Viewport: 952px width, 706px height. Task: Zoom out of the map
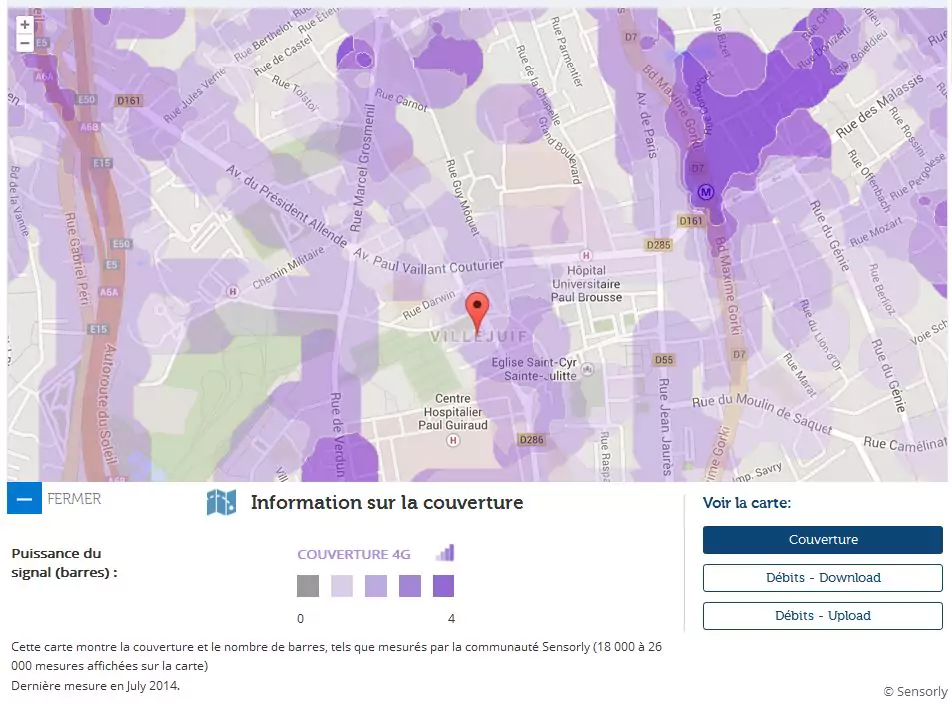25,43
